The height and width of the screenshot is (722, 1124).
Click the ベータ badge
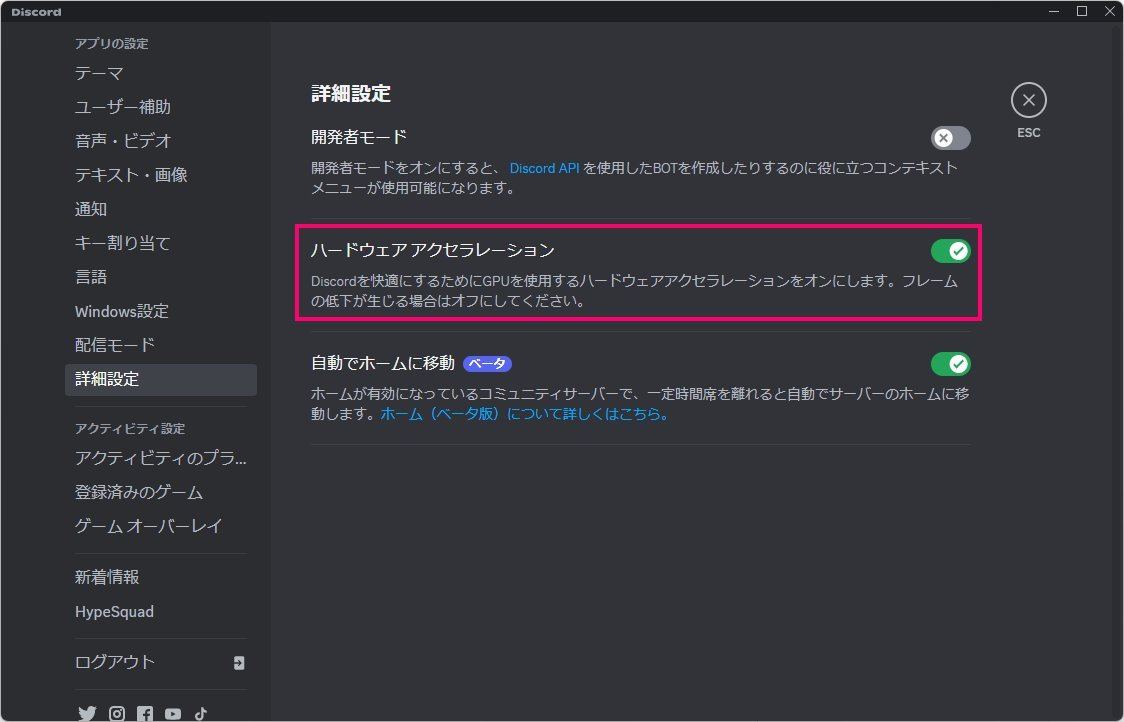click(x=487, y=364)
